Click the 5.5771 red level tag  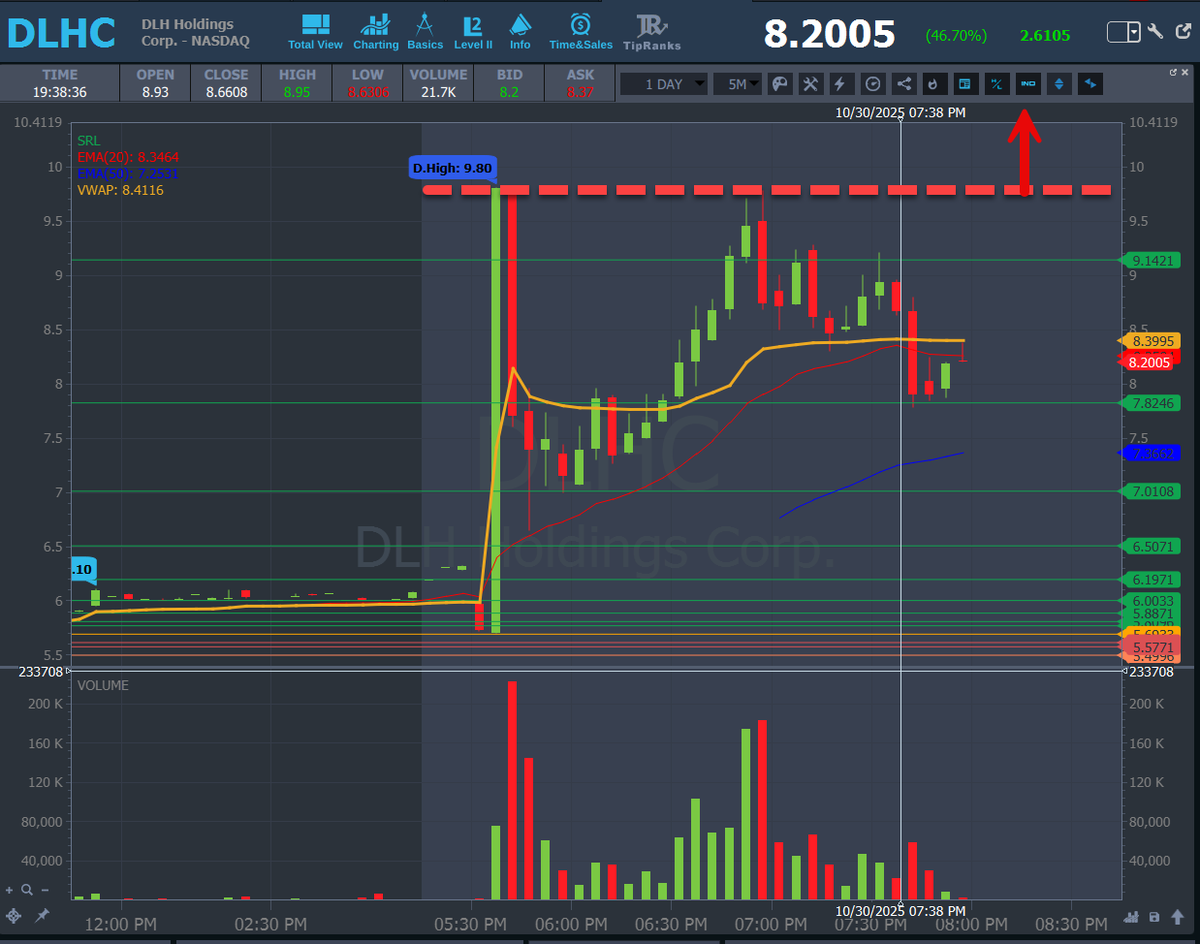coord(1152,647)
